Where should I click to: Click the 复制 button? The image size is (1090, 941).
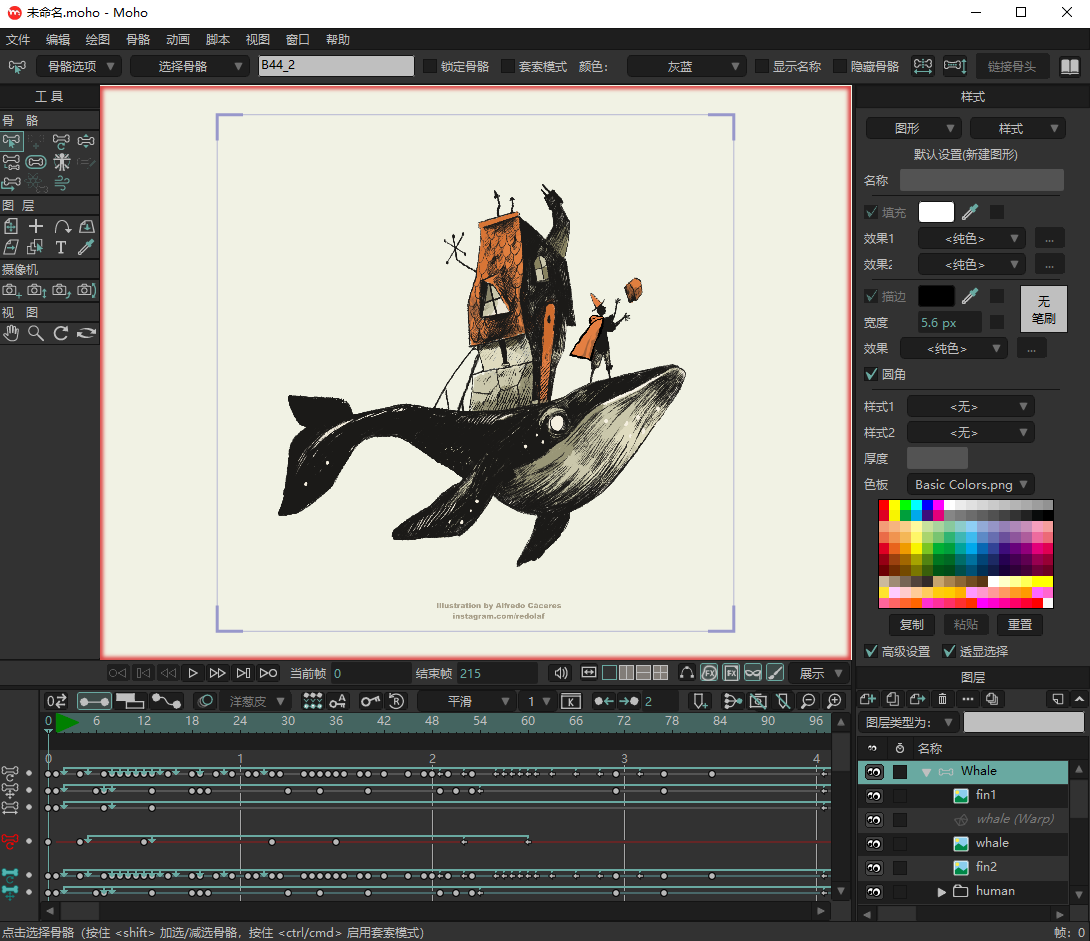point(911,624)
